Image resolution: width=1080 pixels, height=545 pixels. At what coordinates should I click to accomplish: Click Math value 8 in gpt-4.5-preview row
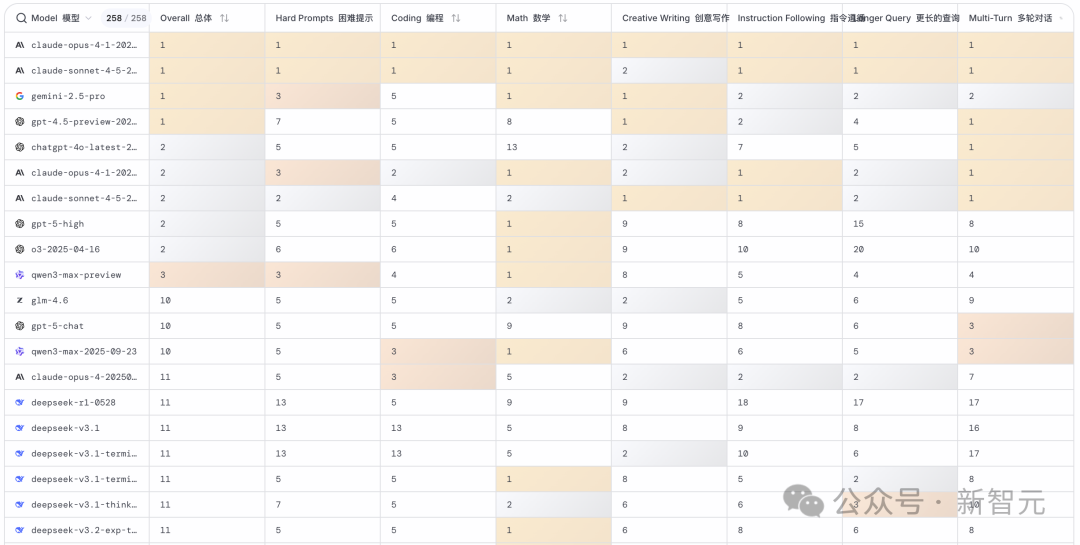tap(509, 121)
